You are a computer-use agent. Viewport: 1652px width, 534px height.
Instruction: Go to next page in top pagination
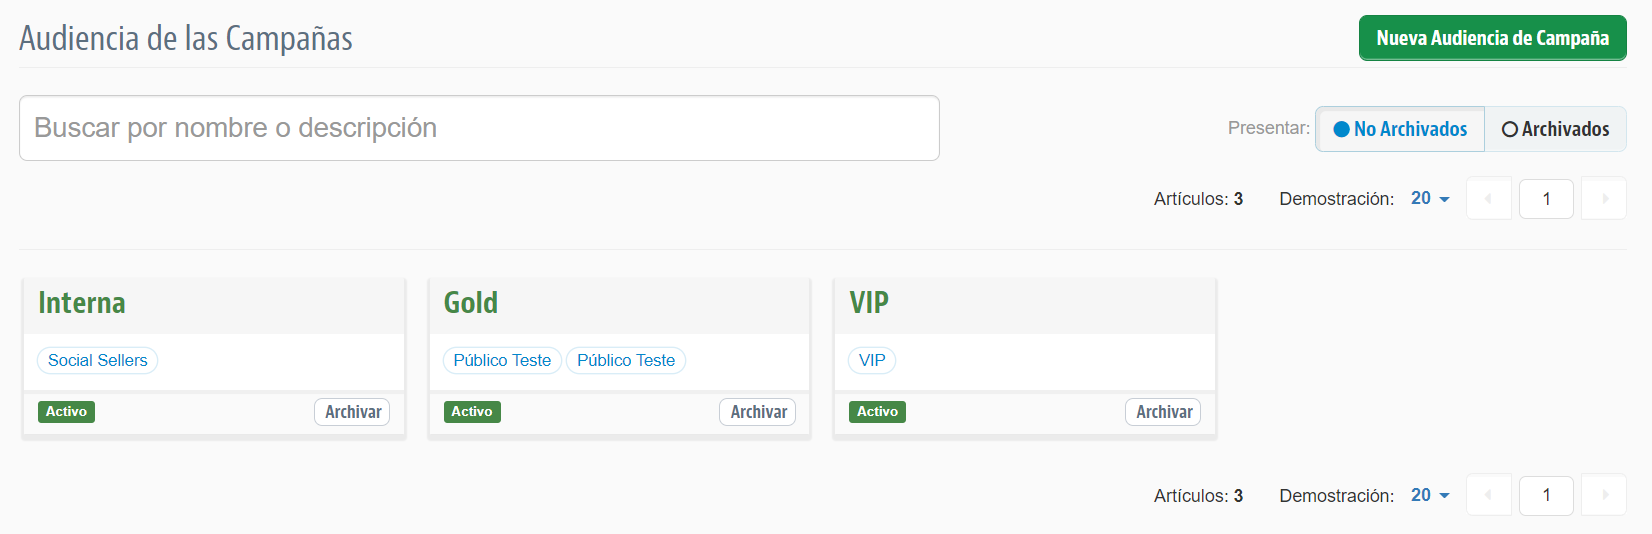[1604, 199]
